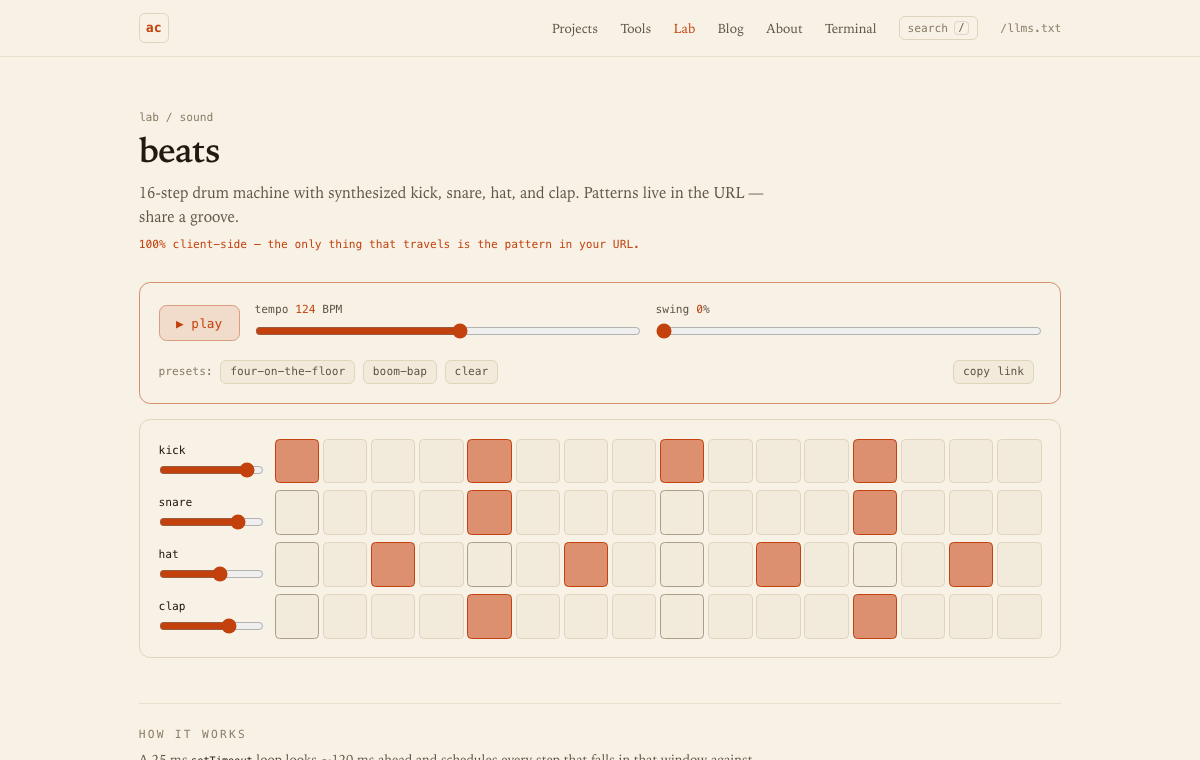Click the "100% client-side" notice text
The height and width of the screenshot is (760, 1200).
click(389, 244)
